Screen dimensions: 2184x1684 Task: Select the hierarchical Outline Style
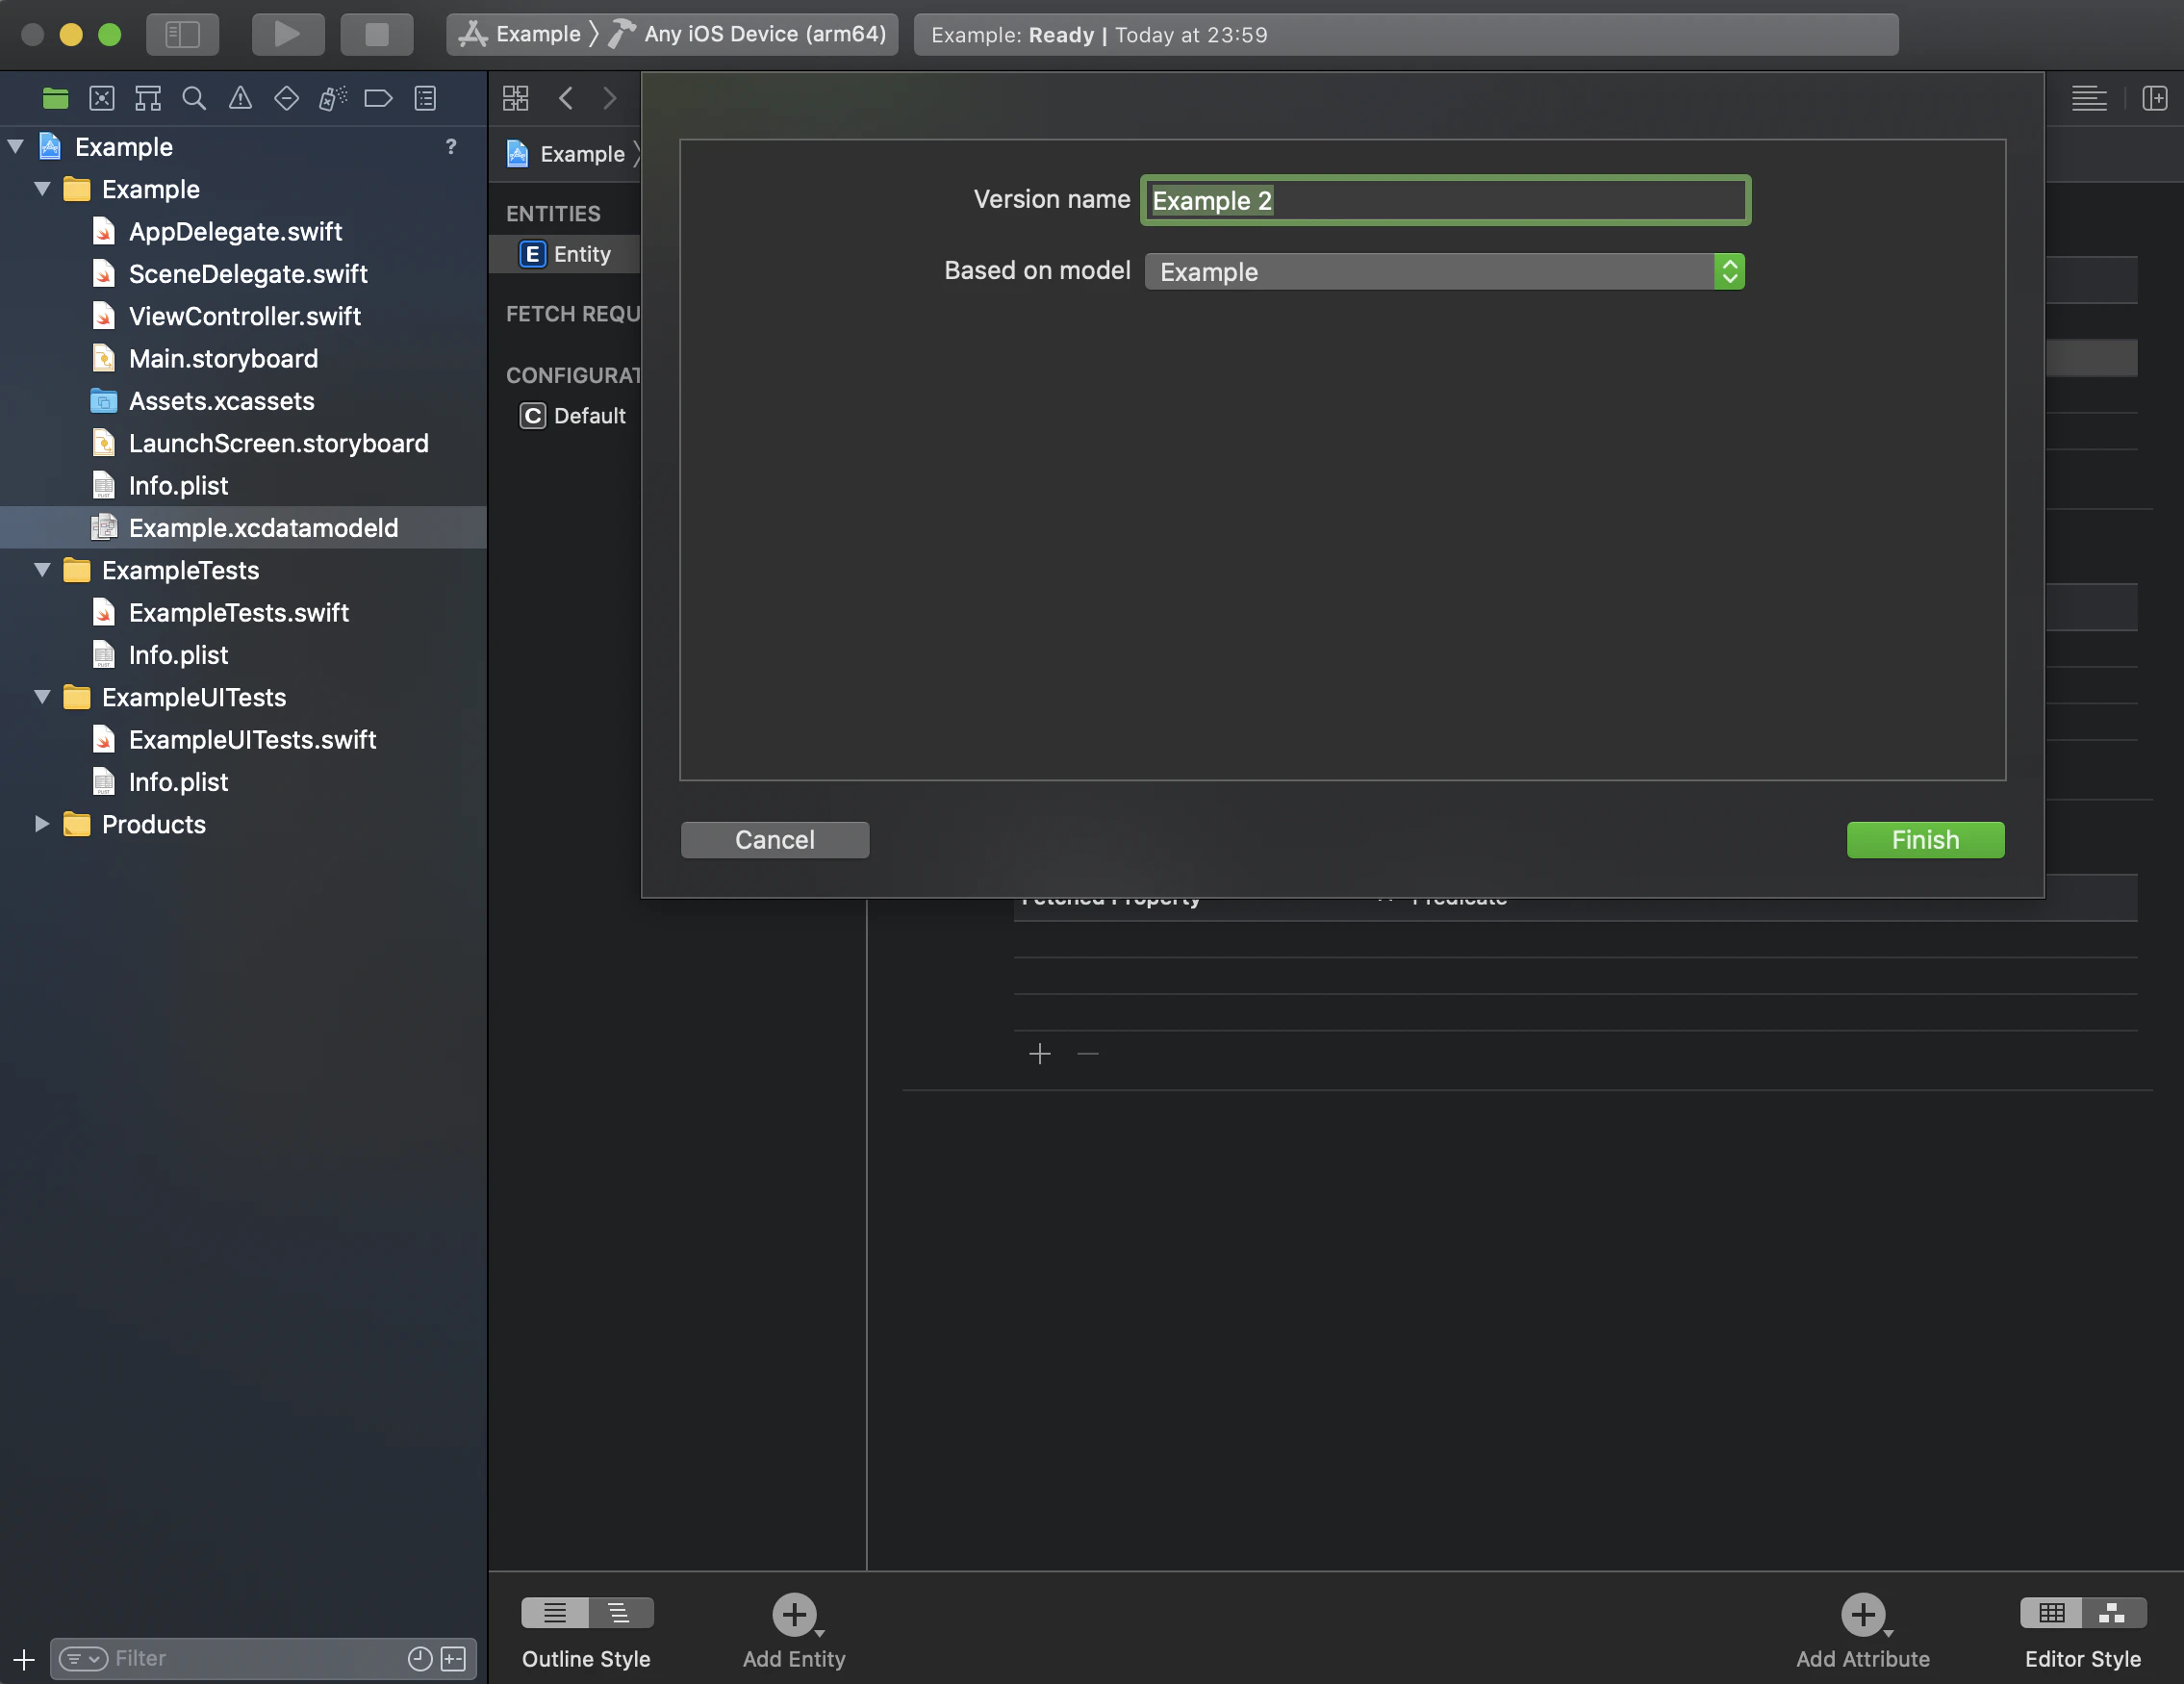[620, 1613]
